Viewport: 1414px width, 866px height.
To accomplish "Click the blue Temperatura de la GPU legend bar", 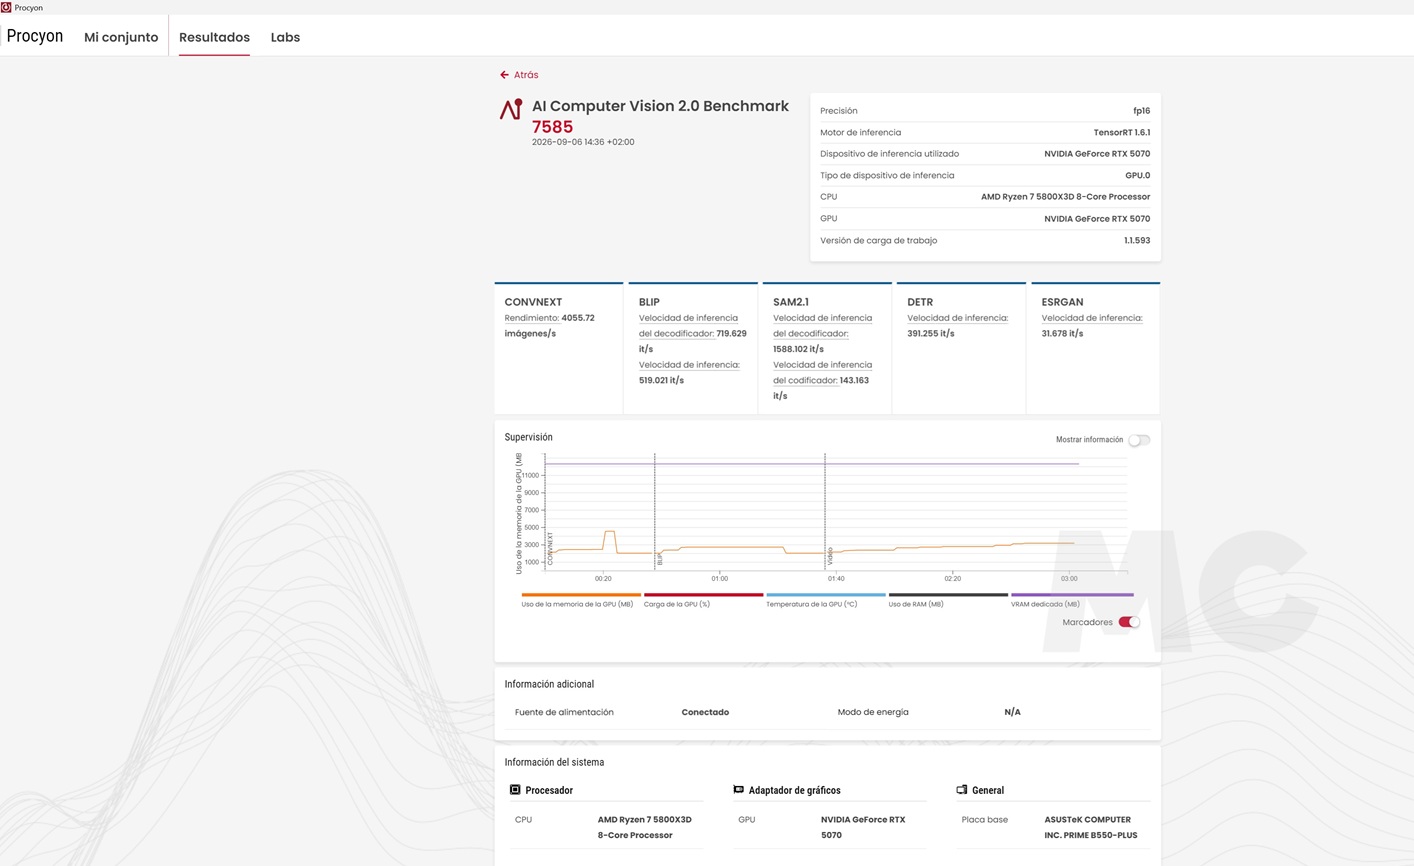I will 826,595.
